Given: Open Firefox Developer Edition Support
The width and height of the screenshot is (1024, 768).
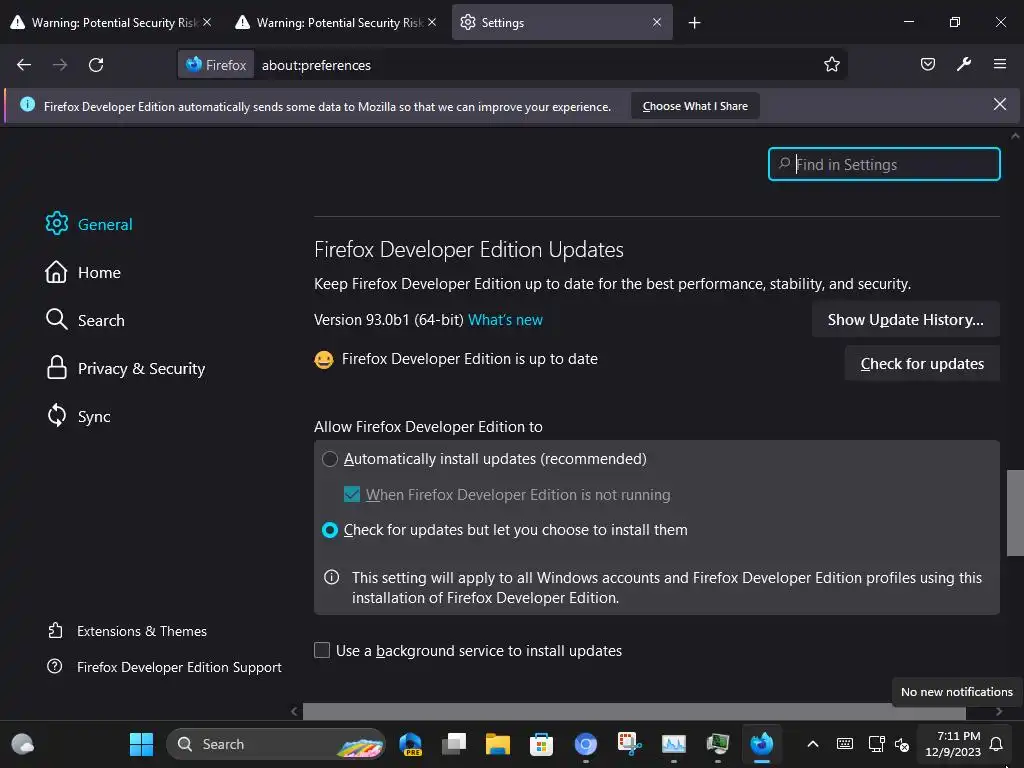Looking at the screenshot, I should tap(165, 667).
